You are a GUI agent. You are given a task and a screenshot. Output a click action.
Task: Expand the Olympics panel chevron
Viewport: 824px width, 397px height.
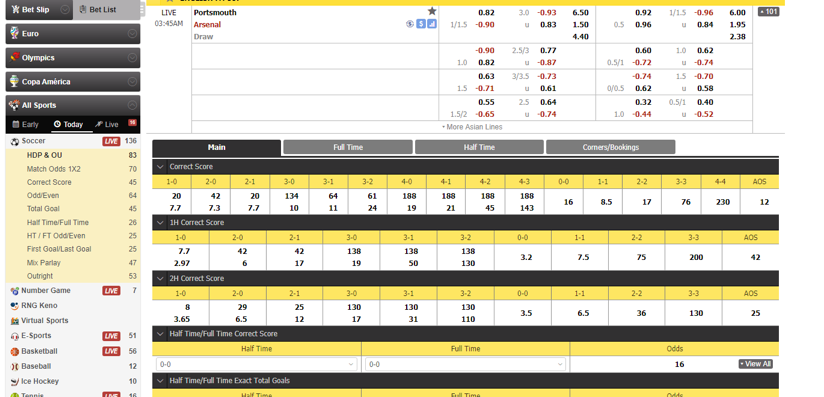coord(132,58)
